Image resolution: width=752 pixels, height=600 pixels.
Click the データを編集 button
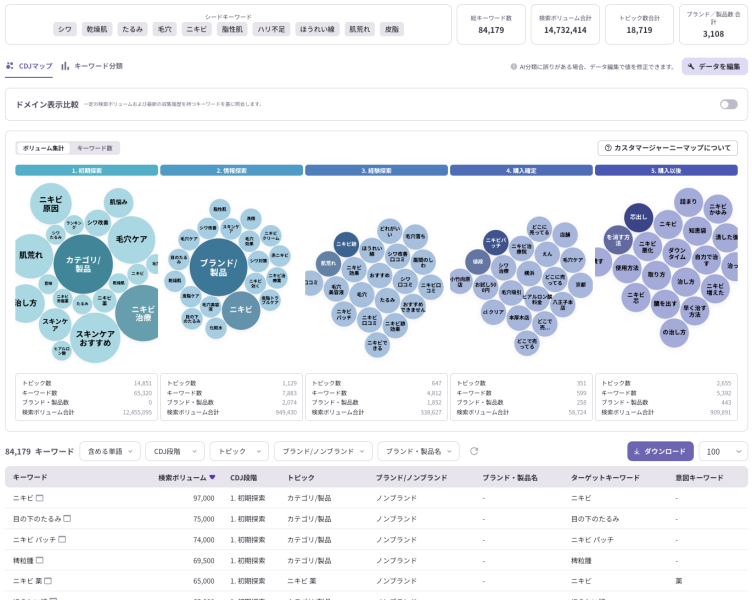(714, 67)
